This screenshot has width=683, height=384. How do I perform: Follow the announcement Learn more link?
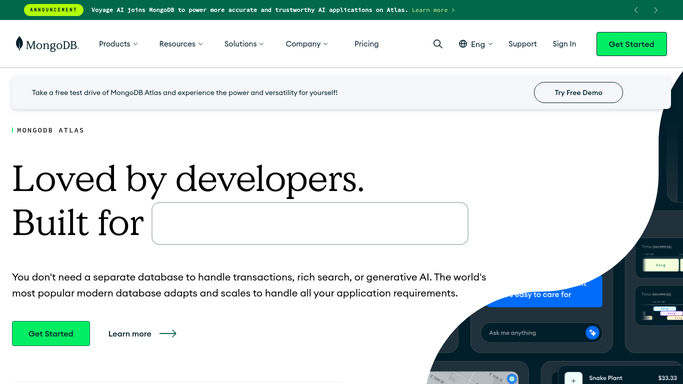(x=433, y=10)
